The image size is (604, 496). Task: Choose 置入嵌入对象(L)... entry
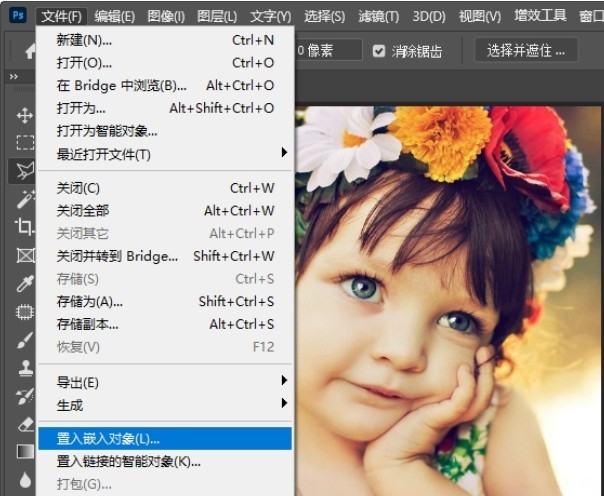coord(165,438)
